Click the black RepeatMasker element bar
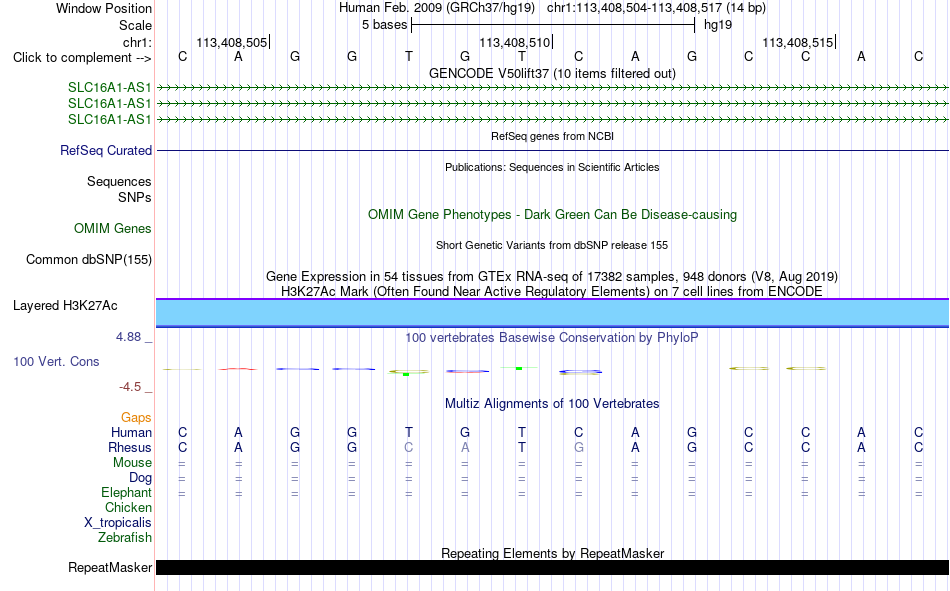Screen dimensions: 950x591 click(552, 567)
